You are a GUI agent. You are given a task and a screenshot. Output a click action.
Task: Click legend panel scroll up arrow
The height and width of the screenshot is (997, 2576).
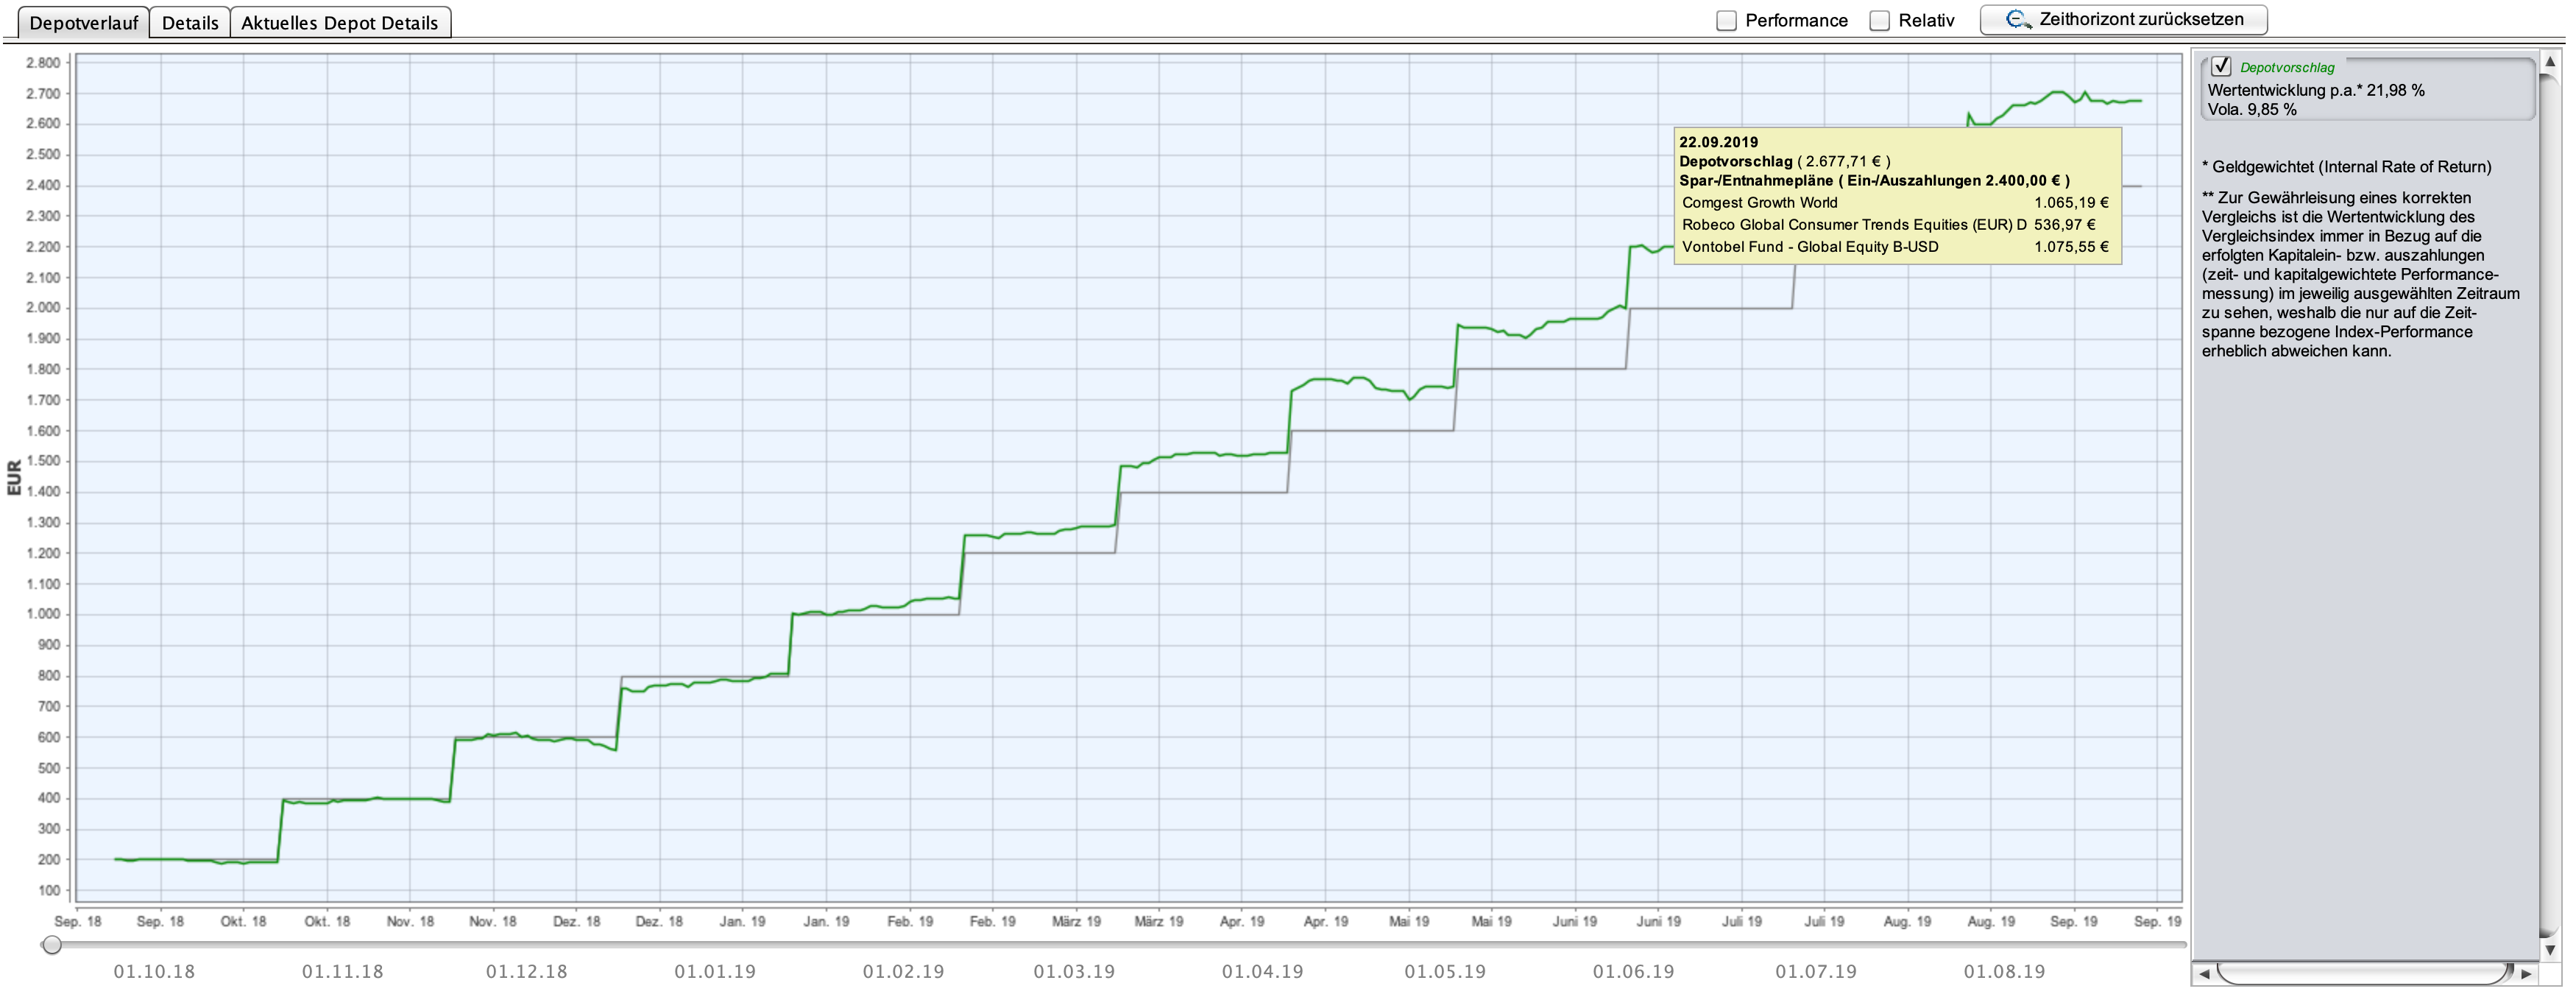pyautogui.click(x=2550, y=62)
